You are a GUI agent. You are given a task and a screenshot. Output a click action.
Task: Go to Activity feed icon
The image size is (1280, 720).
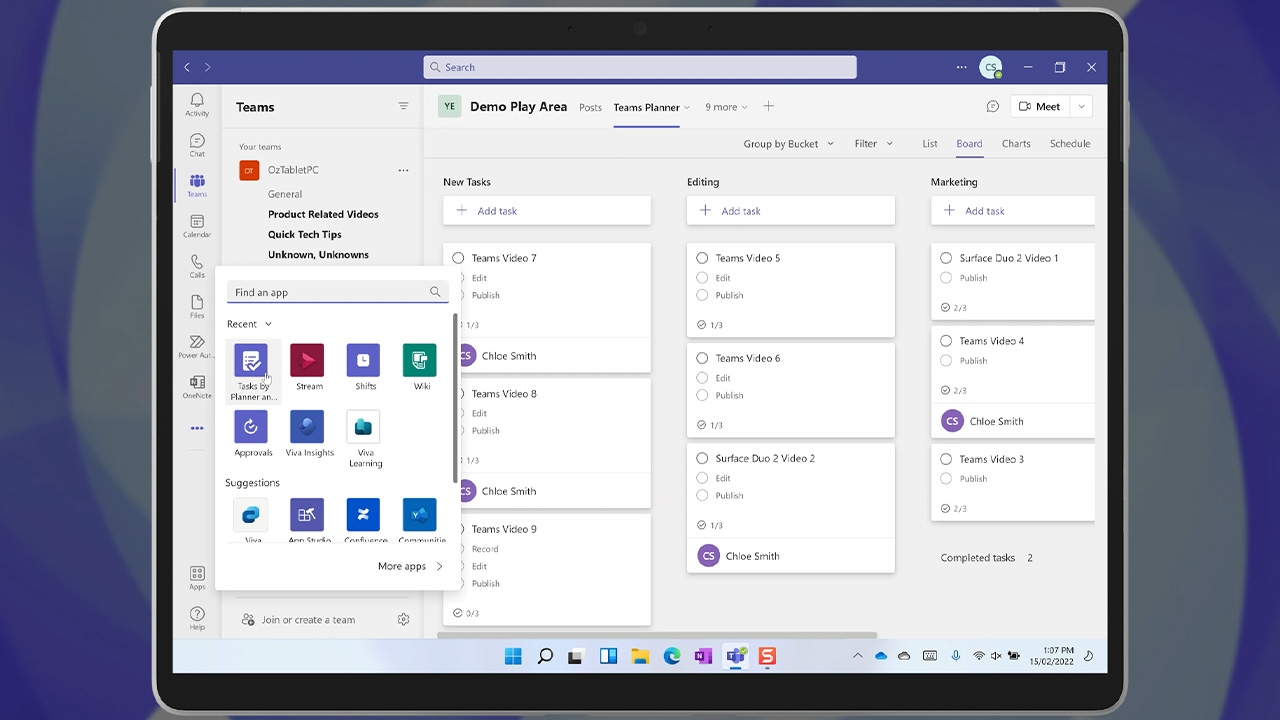tap(197, 105)
